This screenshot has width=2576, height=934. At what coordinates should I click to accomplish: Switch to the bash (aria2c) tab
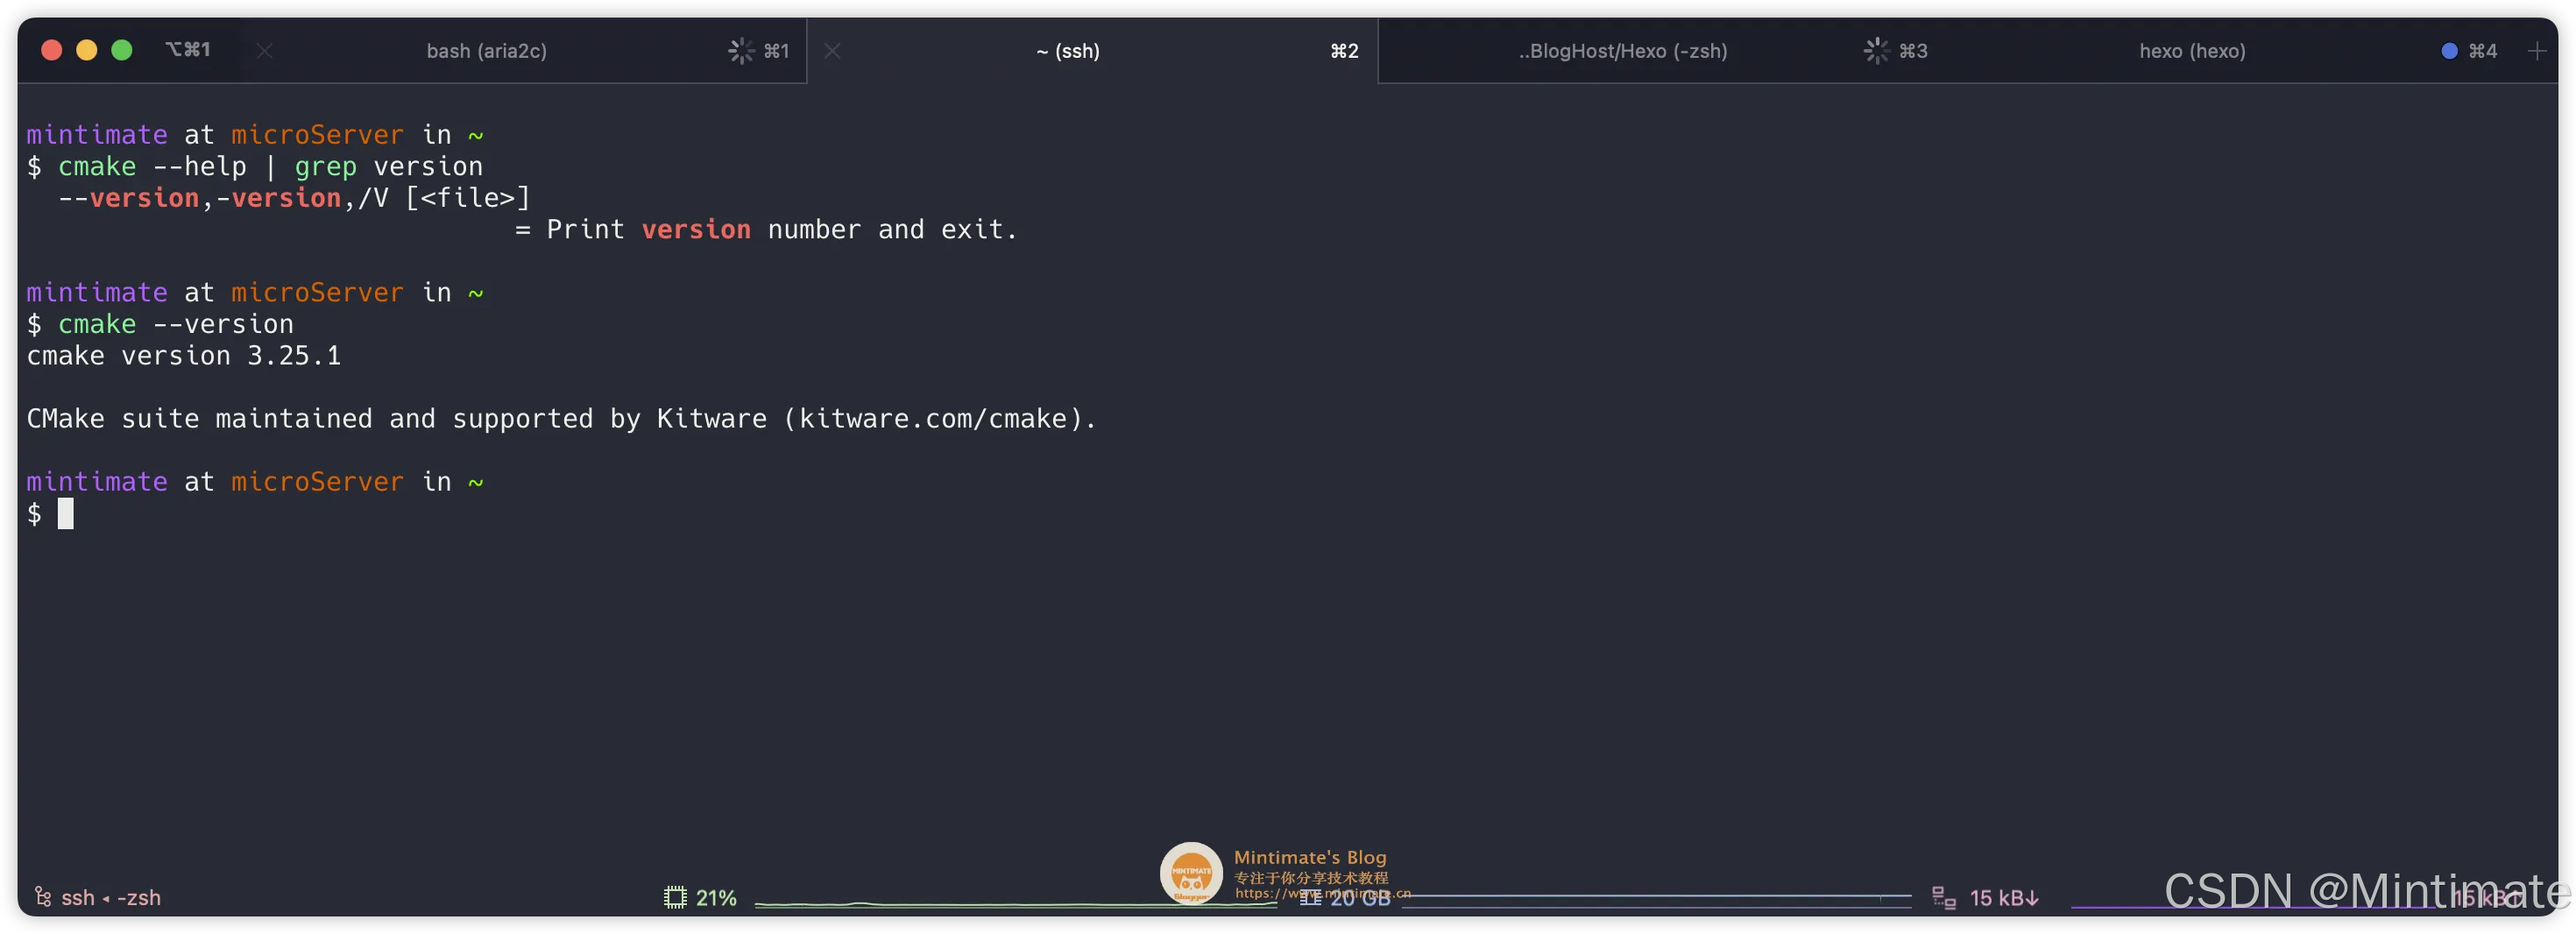coord(486,51)
